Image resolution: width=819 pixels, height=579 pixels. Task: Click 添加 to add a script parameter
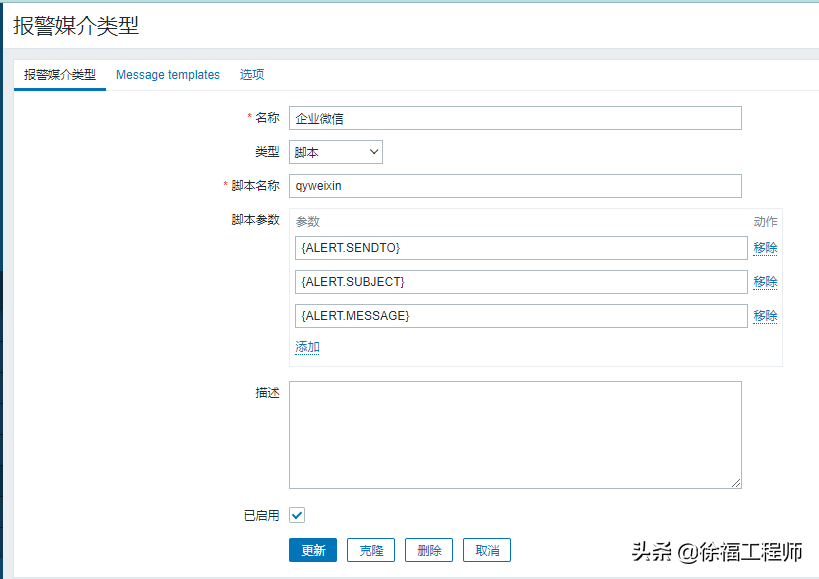tap(307, 347)
